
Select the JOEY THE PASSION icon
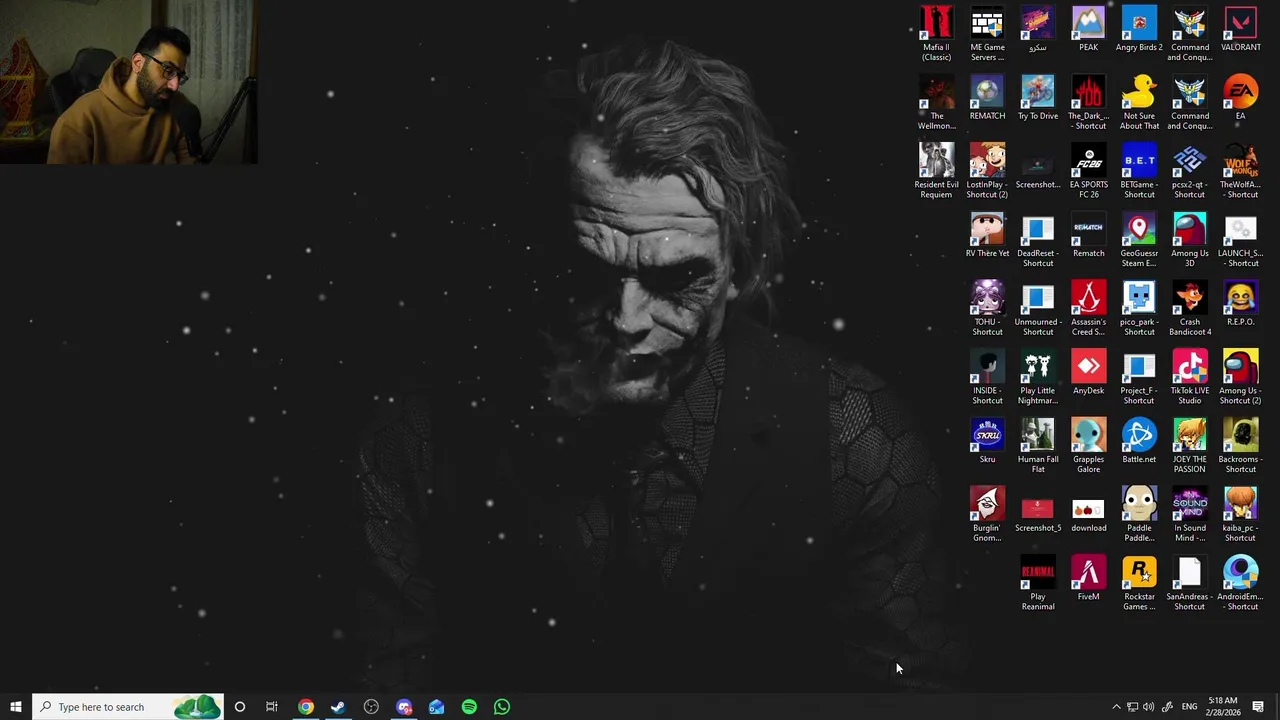click(x=1189, y=445)
